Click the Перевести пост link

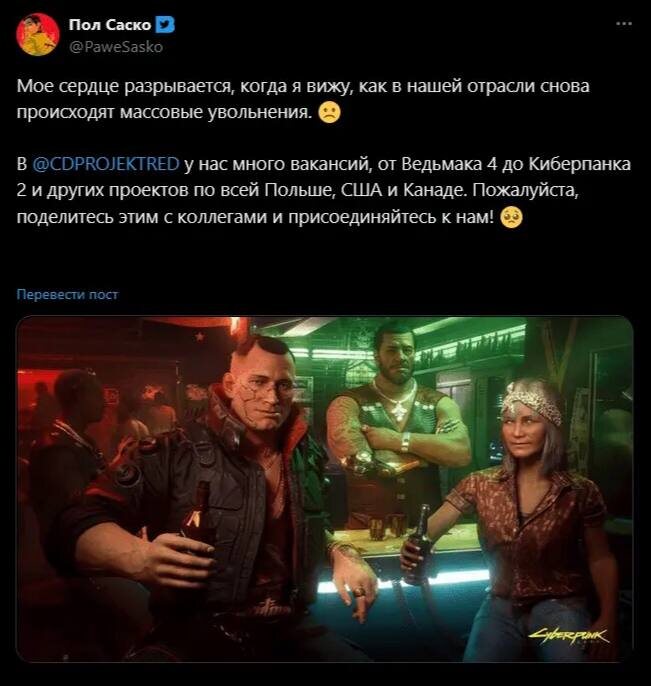point(67,294)
